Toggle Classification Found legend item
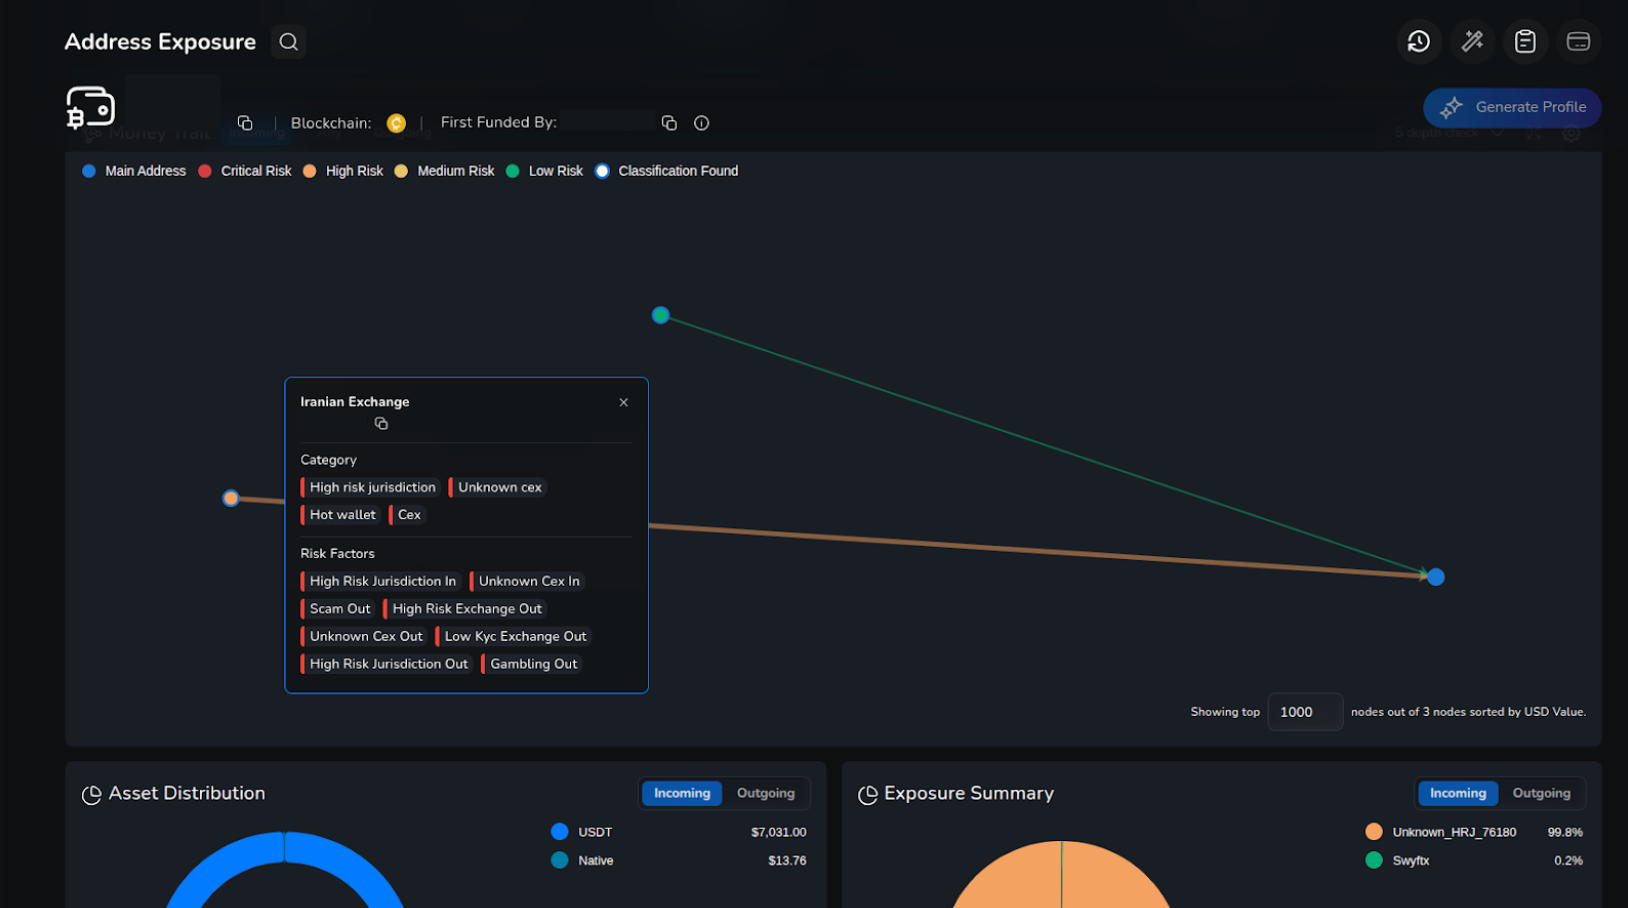Screen dimensions: 1628x908 (667, 171)
